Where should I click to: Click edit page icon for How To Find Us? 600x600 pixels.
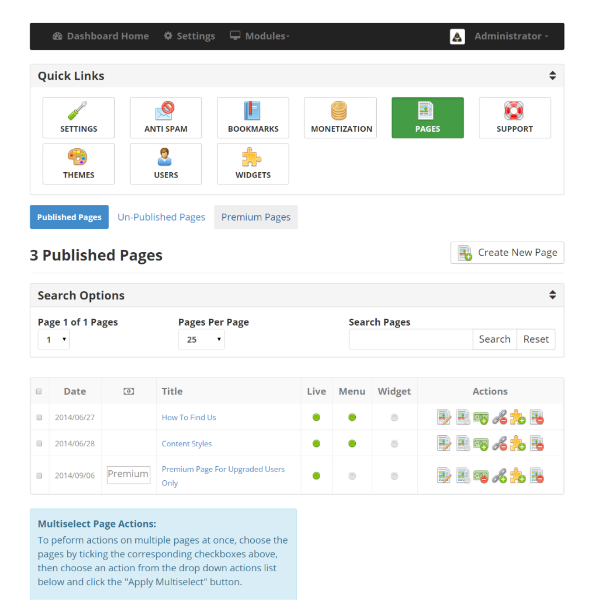pos(444,417)
